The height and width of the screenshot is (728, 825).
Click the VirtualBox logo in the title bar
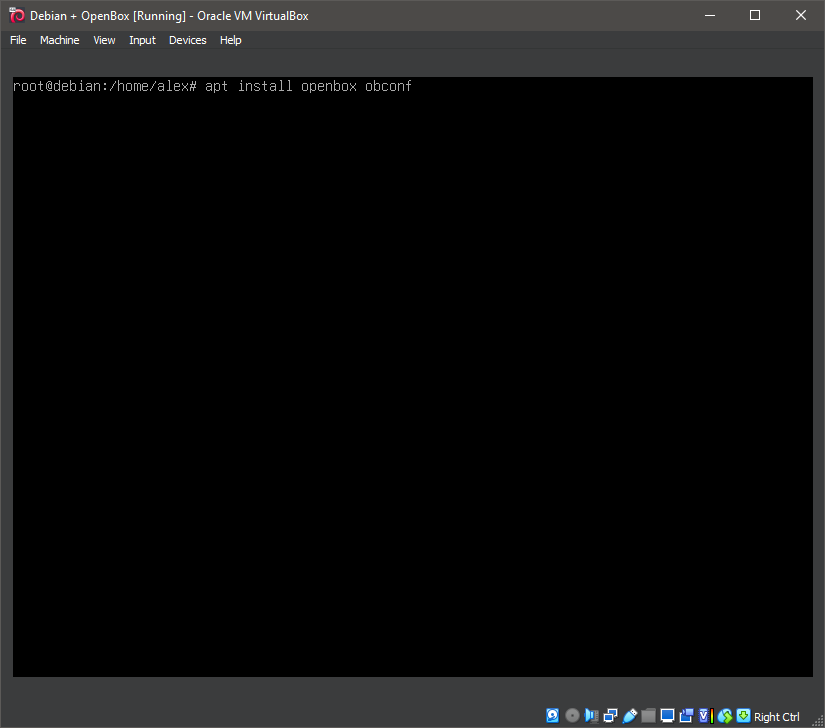point(15,15)
